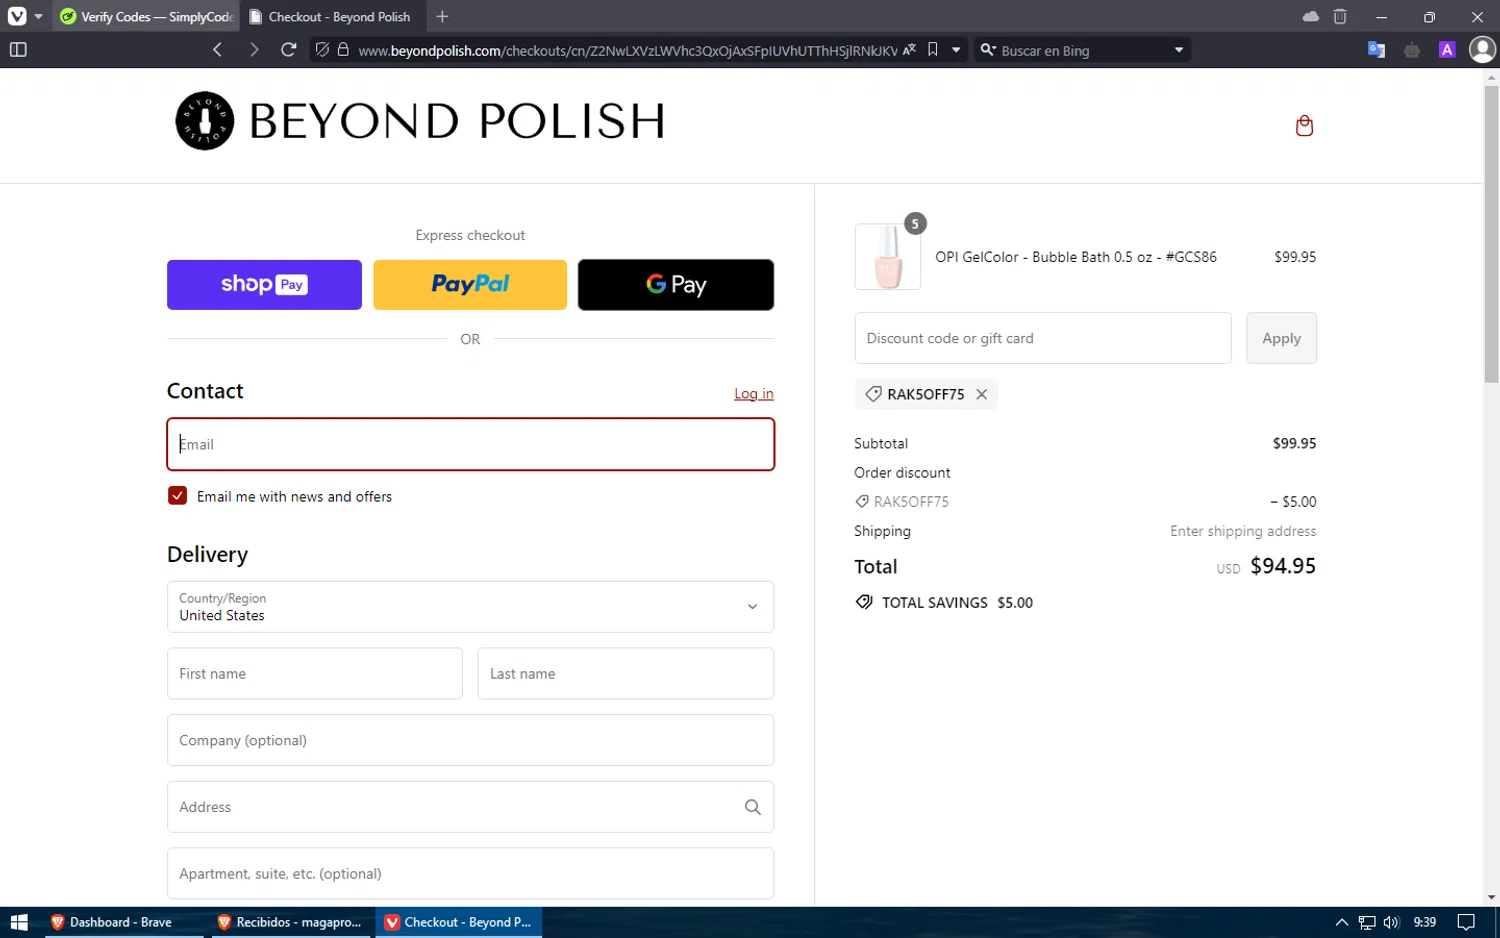Open the volume tray icon

pyautogui.click(x=1391, y=922)
